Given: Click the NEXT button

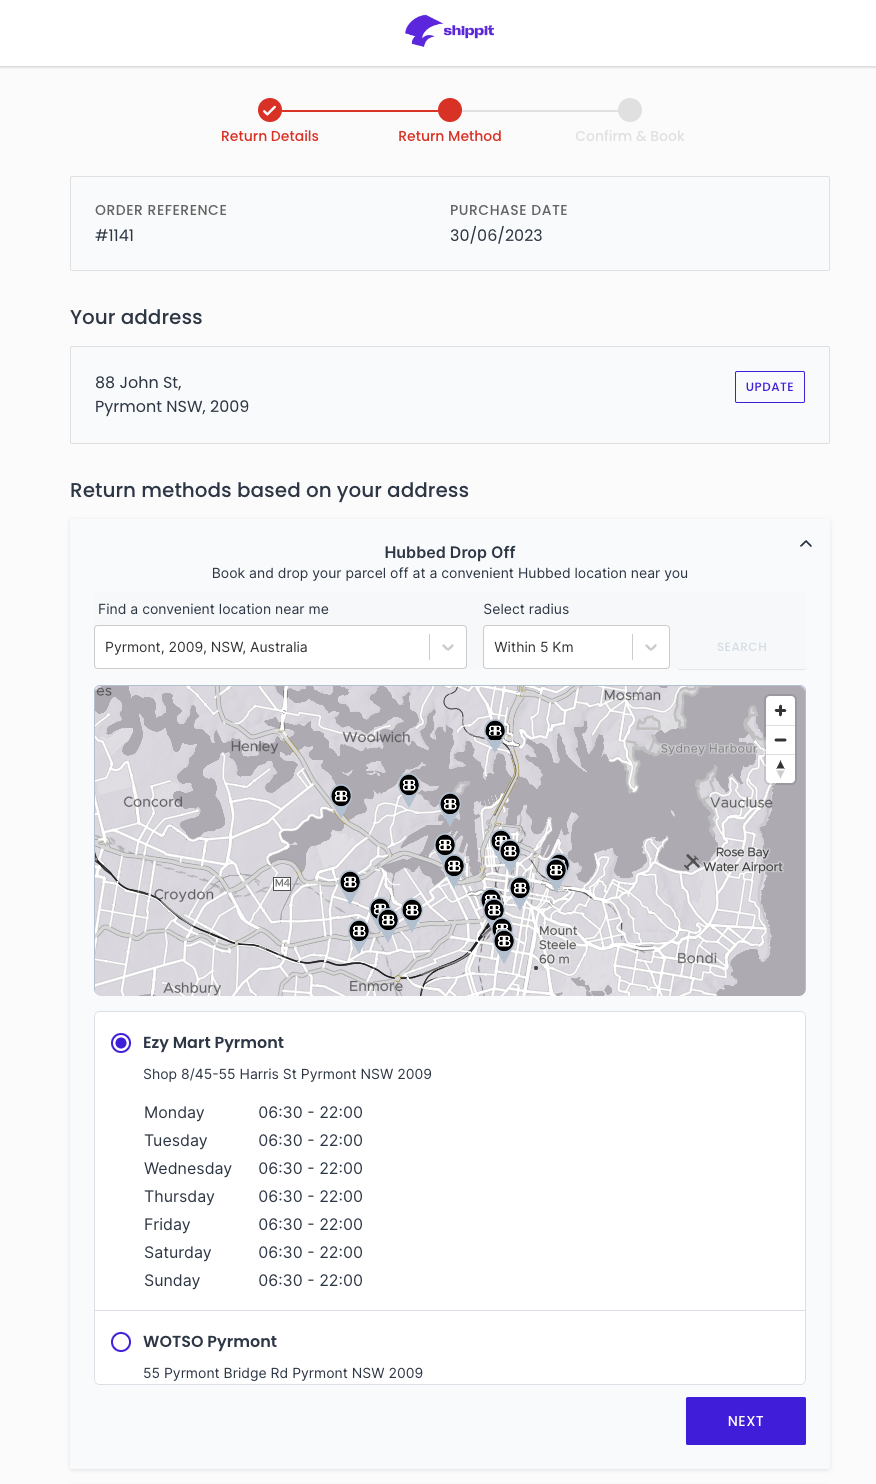Looking at the screenshot, I should (745, 1421).
